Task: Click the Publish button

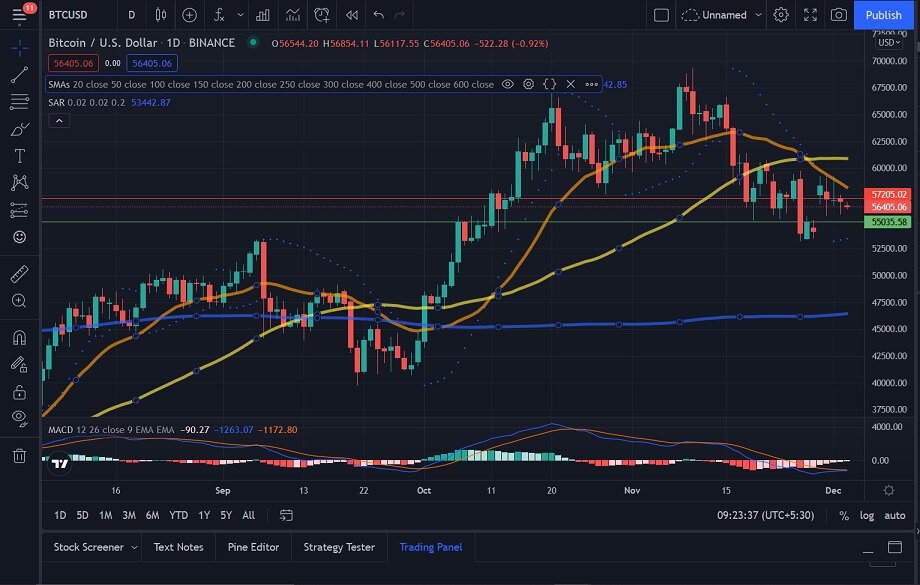Action: tap(883, 15)
